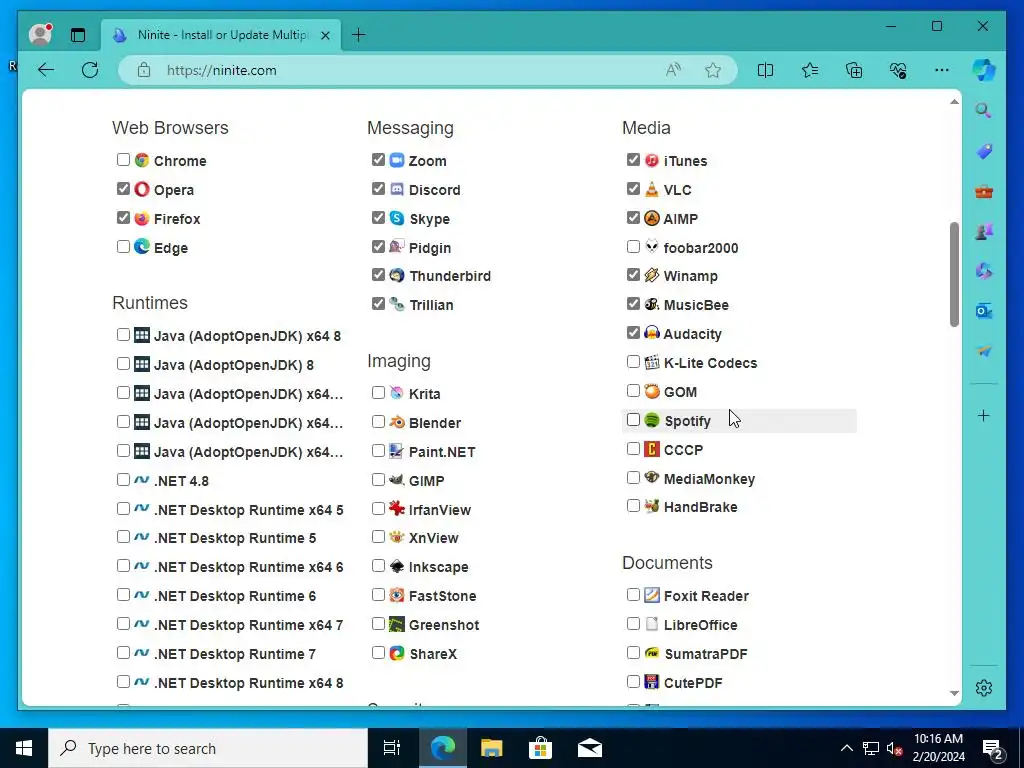Open Microsoft Store from taskbar
This screenshot has height=768, width=1024.
(x=540, y=748)
